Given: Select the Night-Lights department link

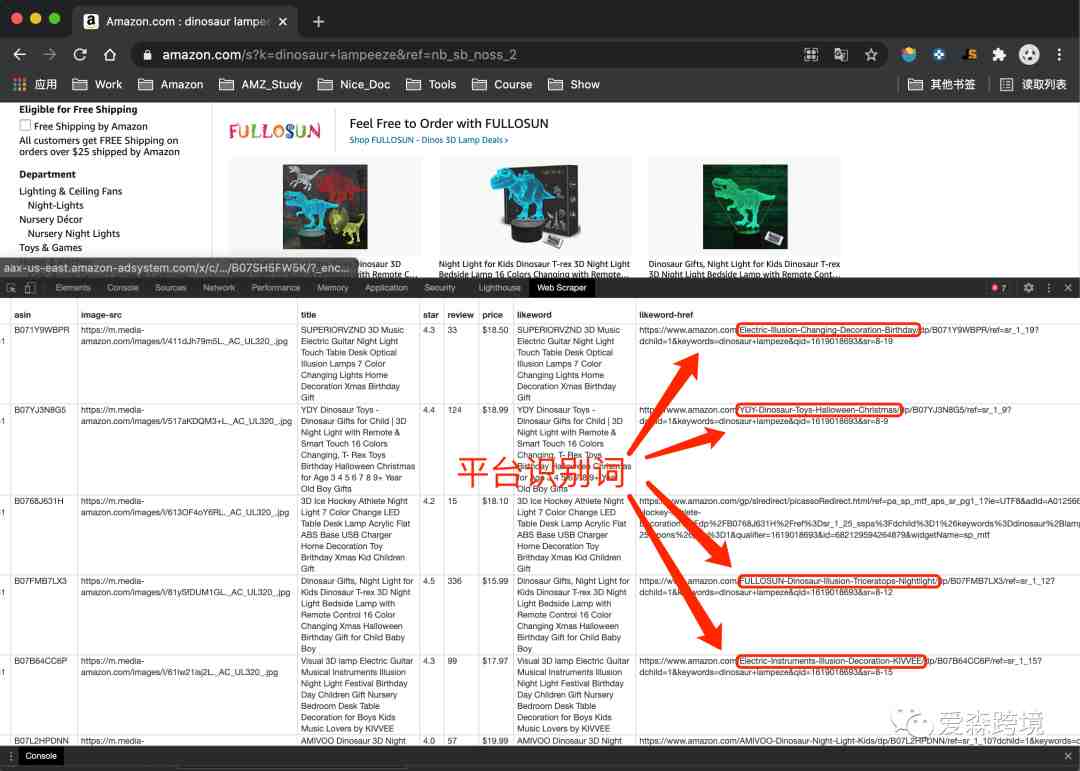Looking at the screenshot, I should pyautogui.click(x=55, y=205).
